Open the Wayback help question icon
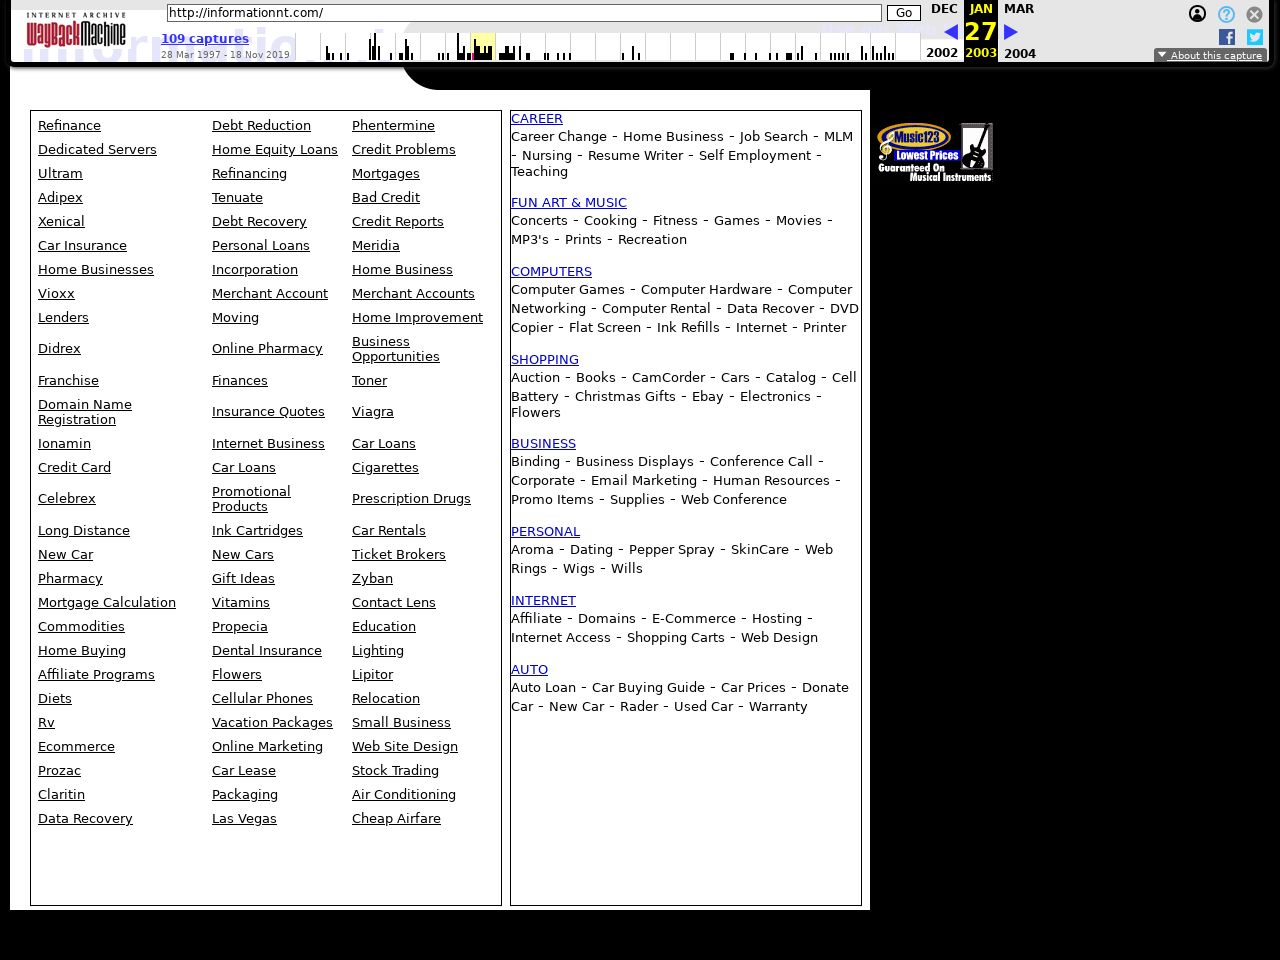The image size is (1280, 960). [1226, 14]
